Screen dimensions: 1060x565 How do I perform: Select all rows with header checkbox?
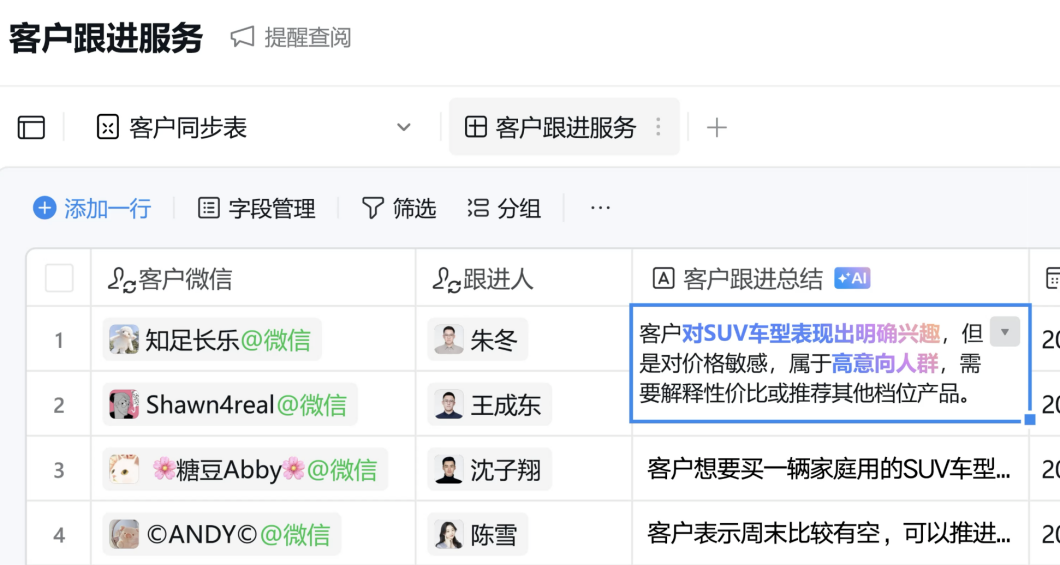(x=59, y=279)
